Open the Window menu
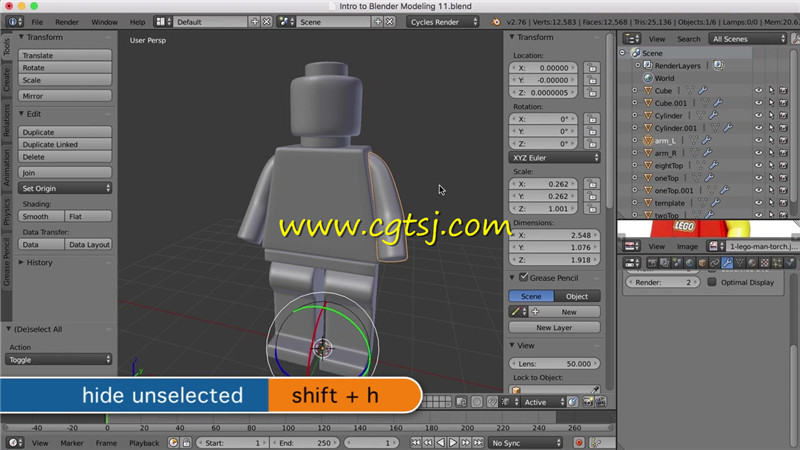Image resolution: width=800 pixels, height=450 pixels. tap(104, 22)
